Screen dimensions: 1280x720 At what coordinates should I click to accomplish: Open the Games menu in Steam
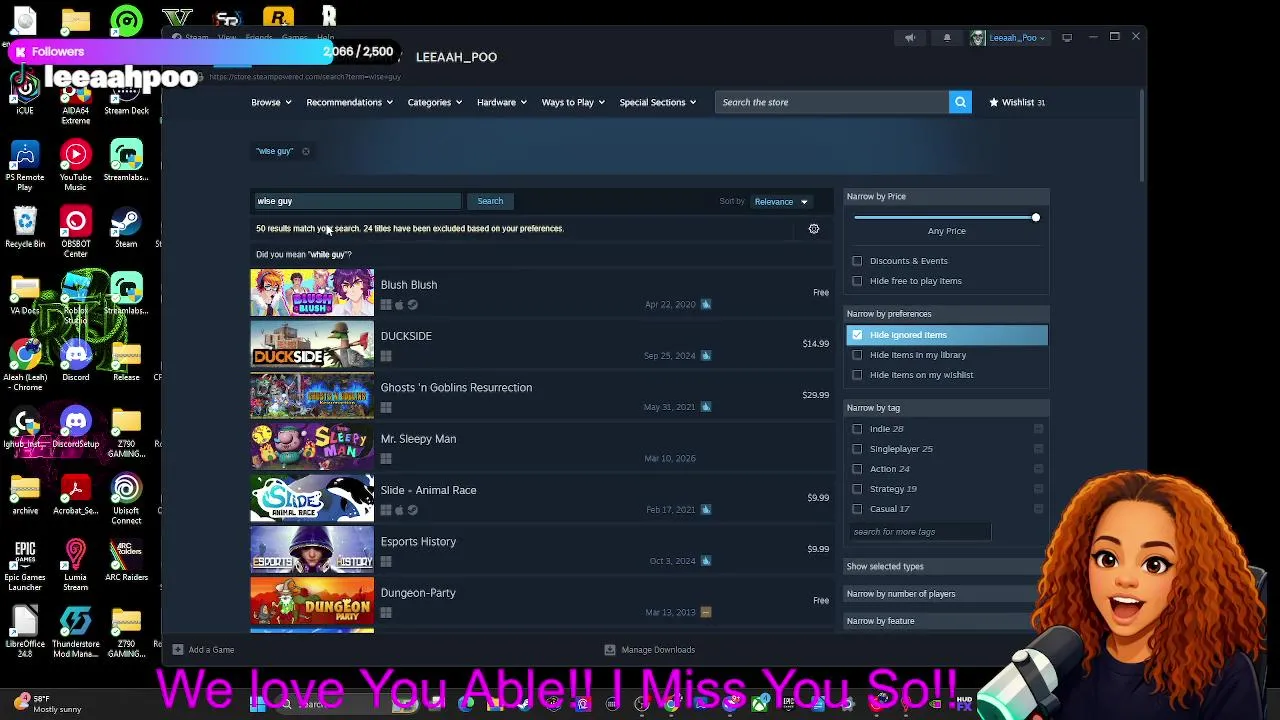(294, 38)
